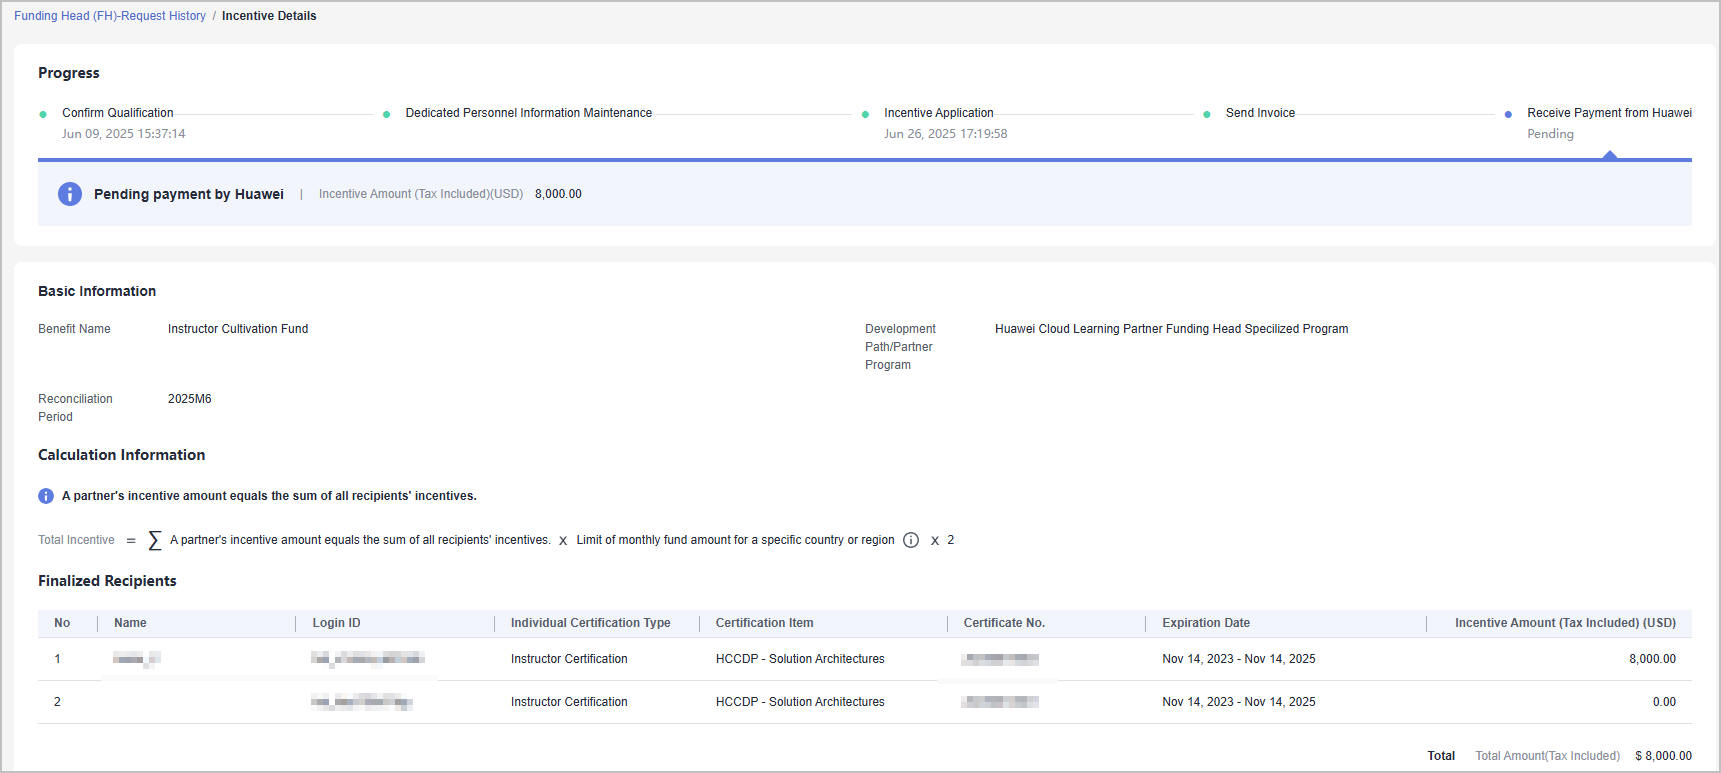Open the Send Invoice progress step label
The image size is (1721, 773).
[x=1260, y=113]
